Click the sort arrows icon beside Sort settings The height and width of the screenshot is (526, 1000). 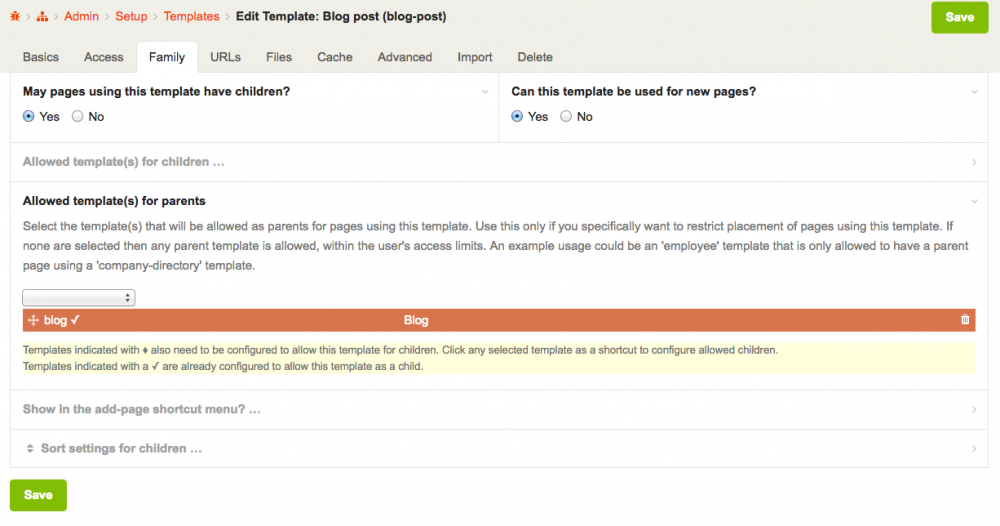30,449
